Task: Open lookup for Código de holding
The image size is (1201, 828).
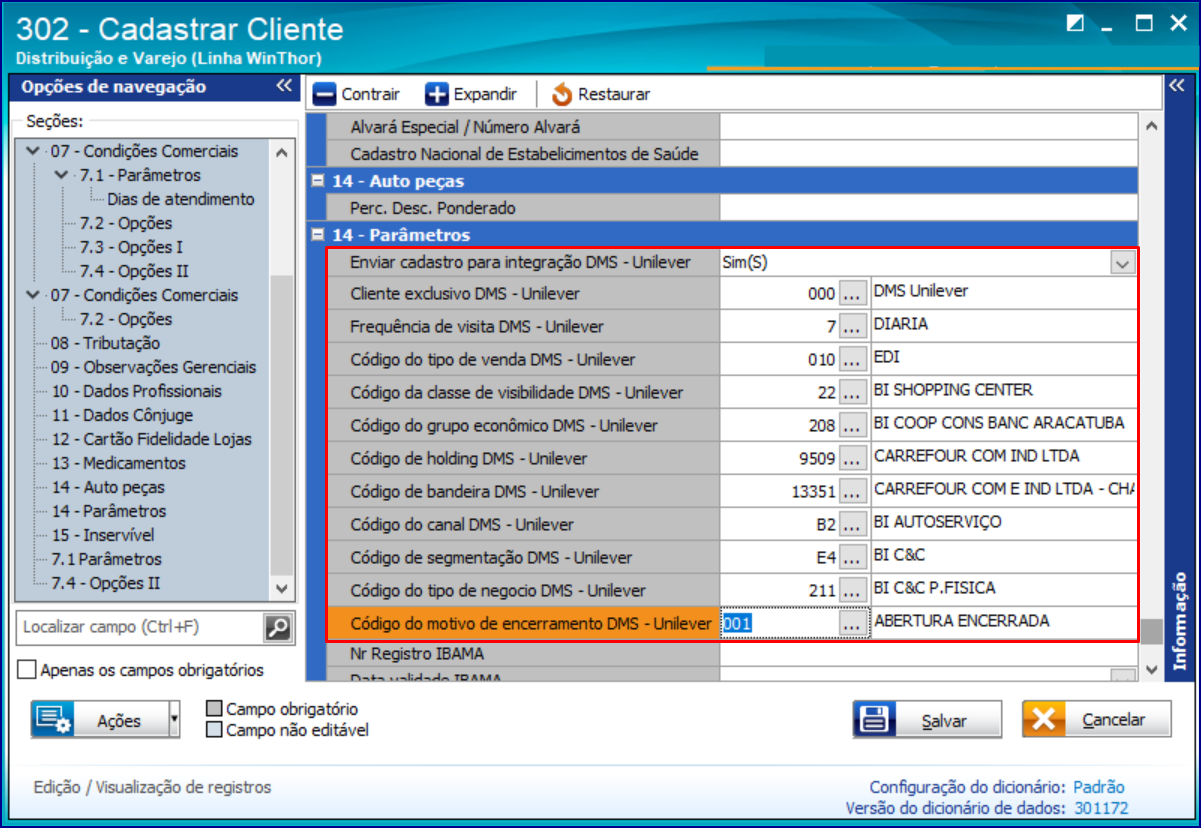Action: point(852,459)
